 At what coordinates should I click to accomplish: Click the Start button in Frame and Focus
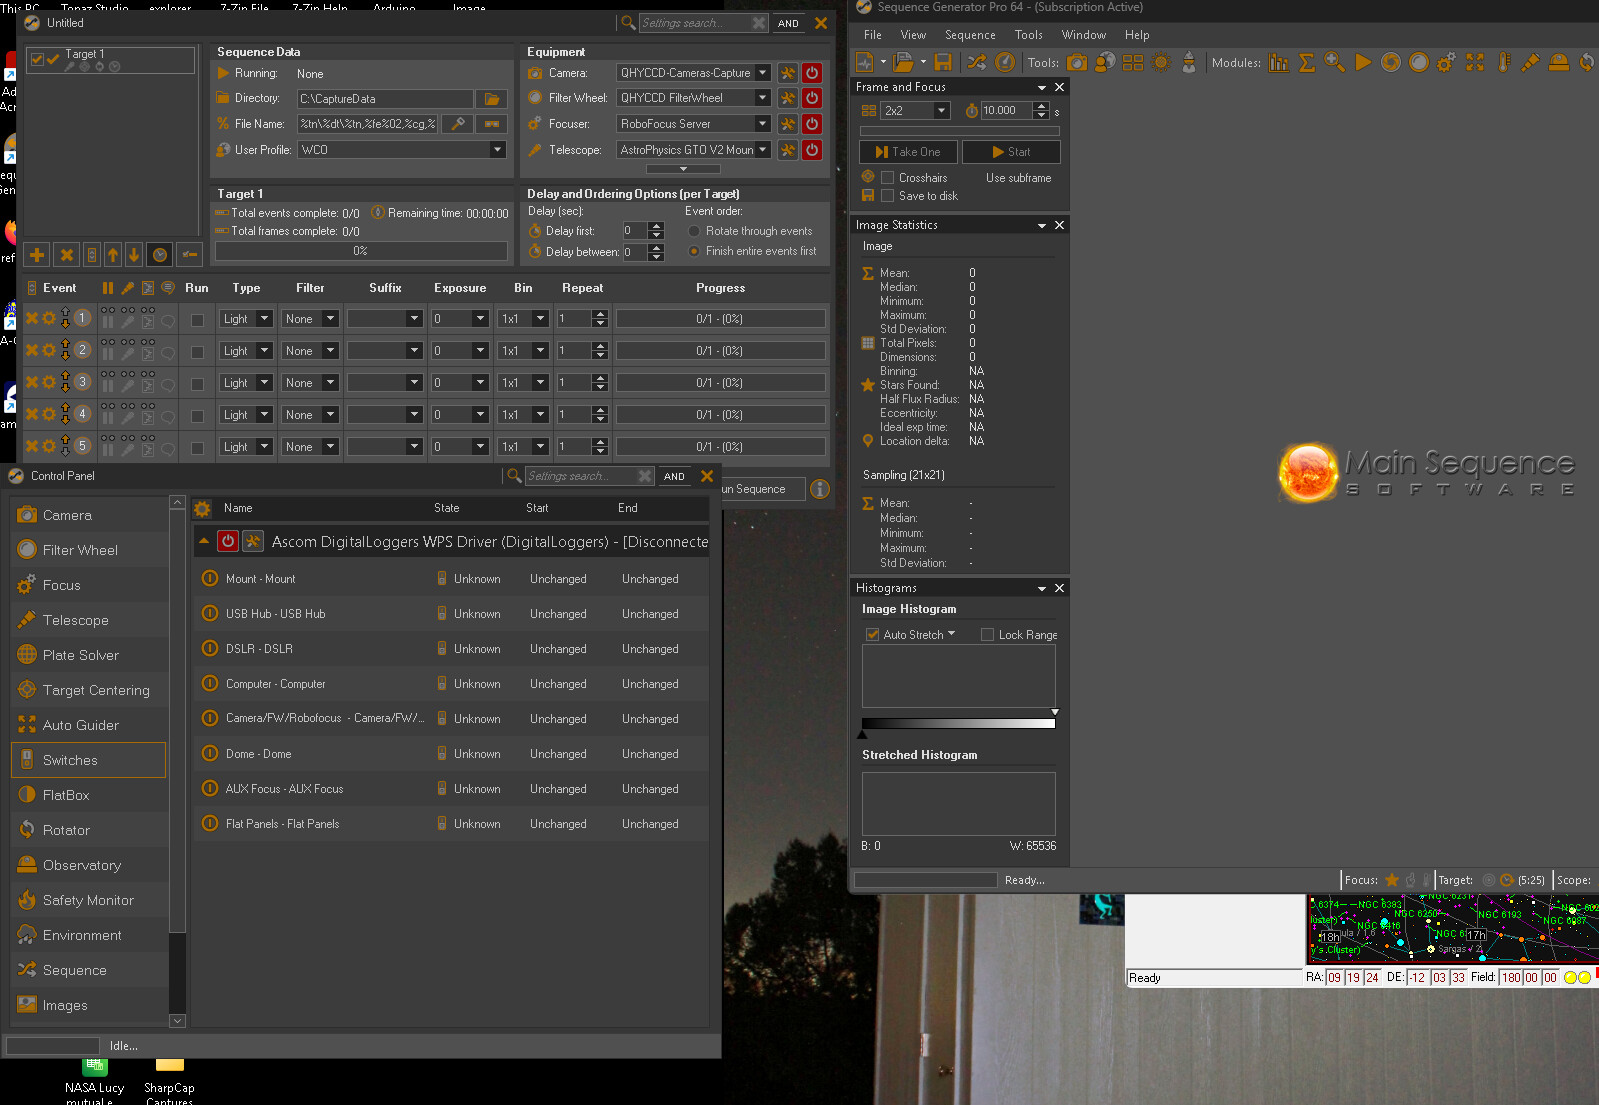(1010, 152)
